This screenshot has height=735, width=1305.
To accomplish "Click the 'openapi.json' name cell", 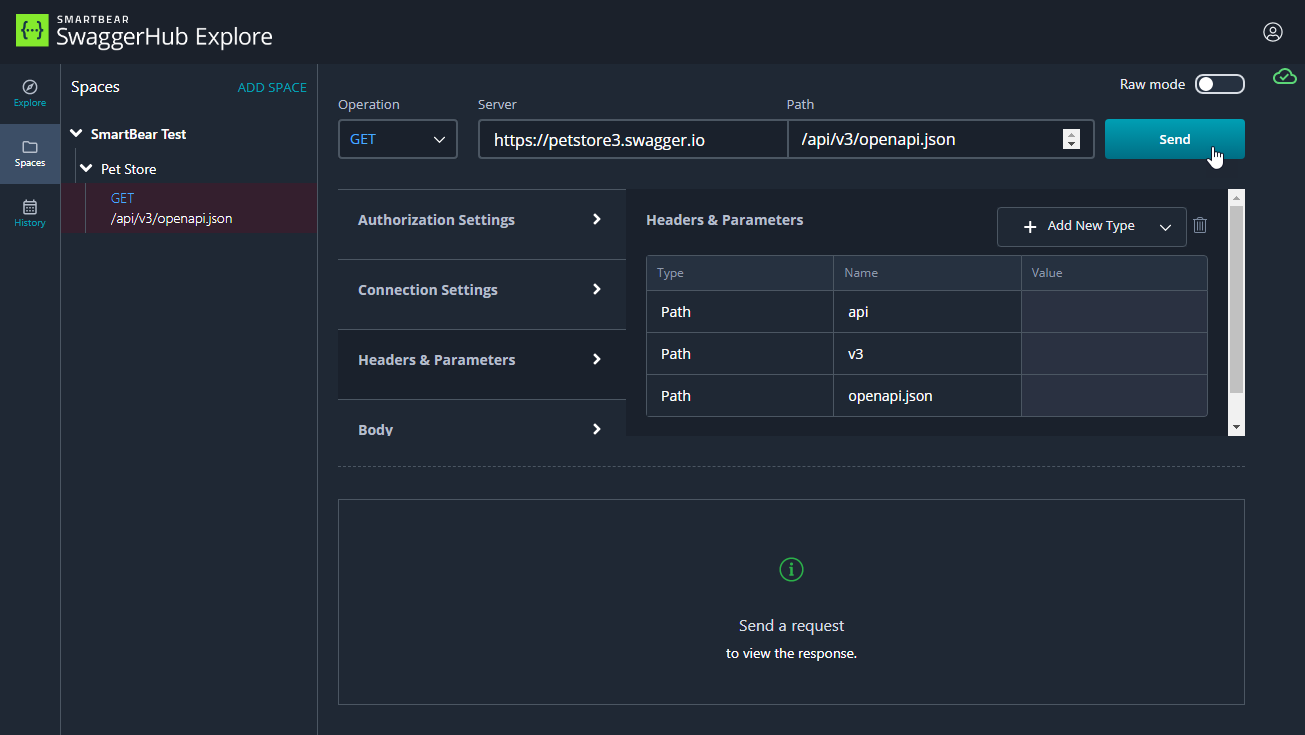I will [927, 396].
